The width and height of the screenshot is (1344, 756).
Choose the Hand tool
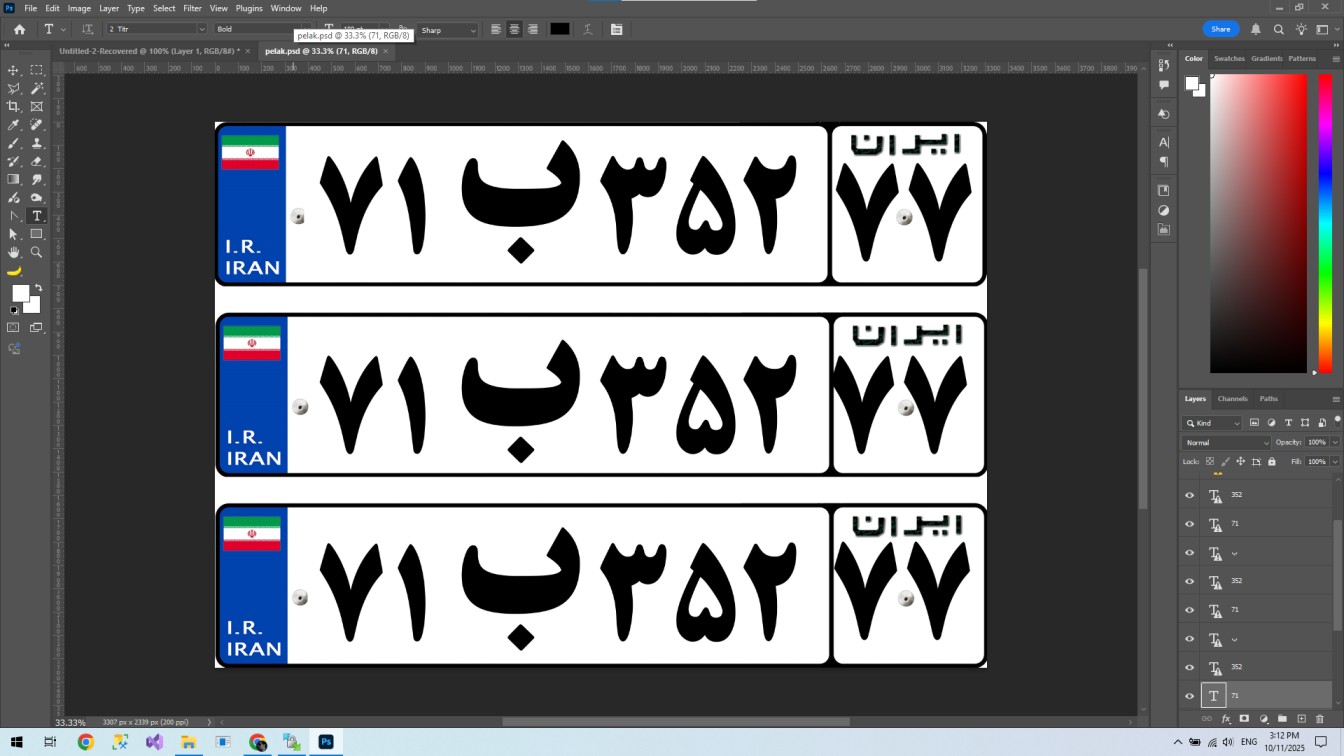[x=14, y=252]
